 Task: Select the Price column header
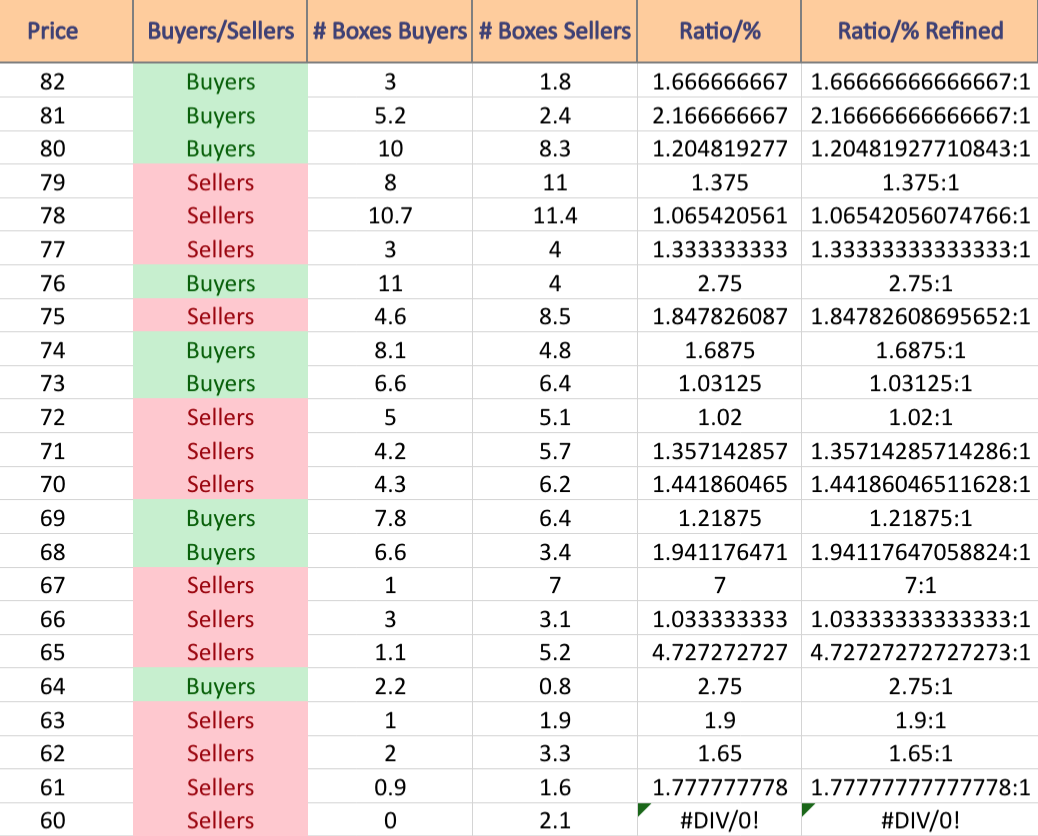[x=66, y=31]
